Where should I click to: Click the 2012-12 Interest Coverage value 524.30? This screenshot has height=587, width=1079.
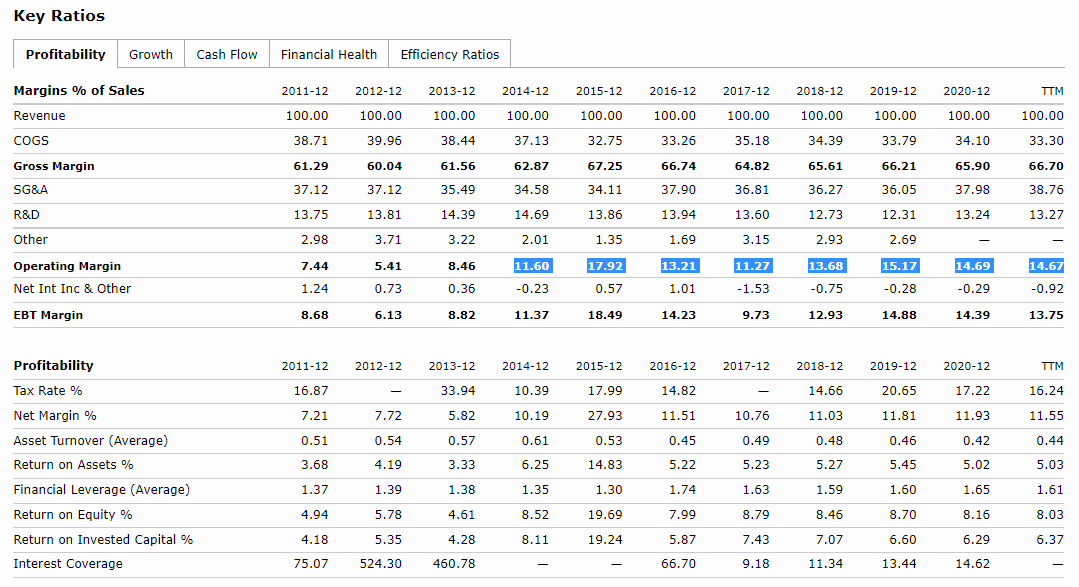pyautogui.click(x=381, y=564)
